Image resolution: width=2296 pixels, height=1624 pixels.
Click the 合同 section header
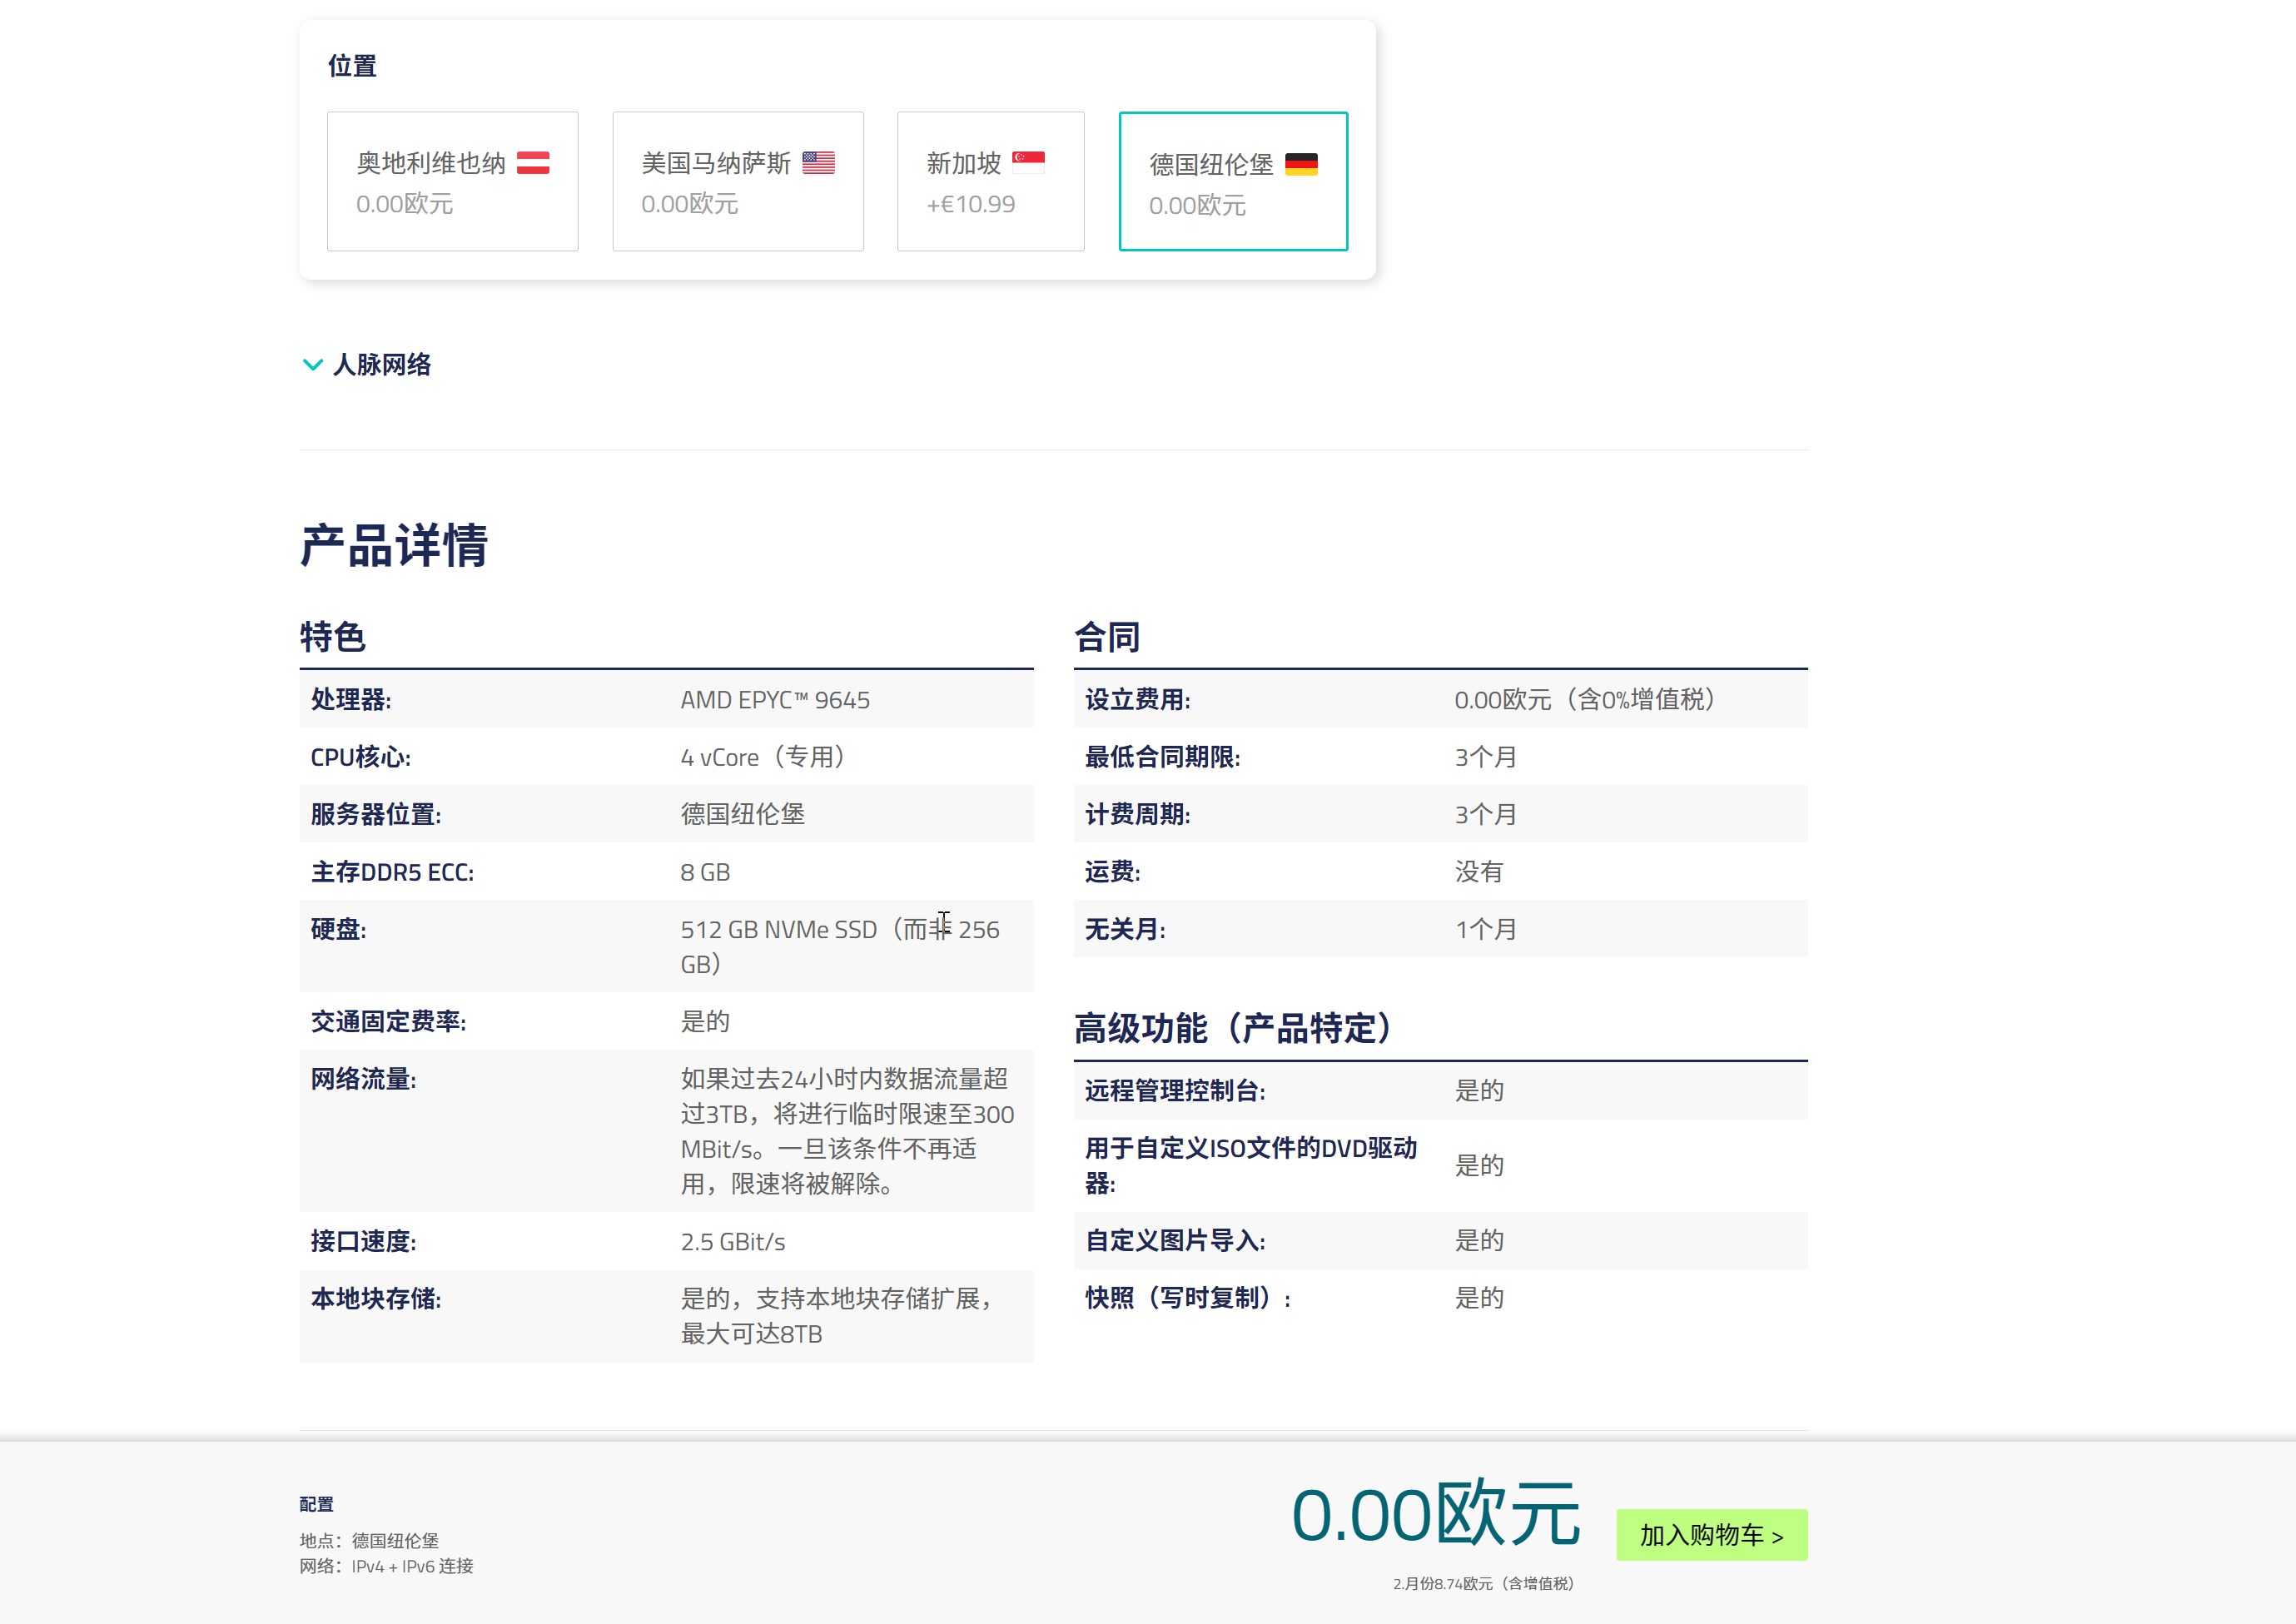[1107, 637]
